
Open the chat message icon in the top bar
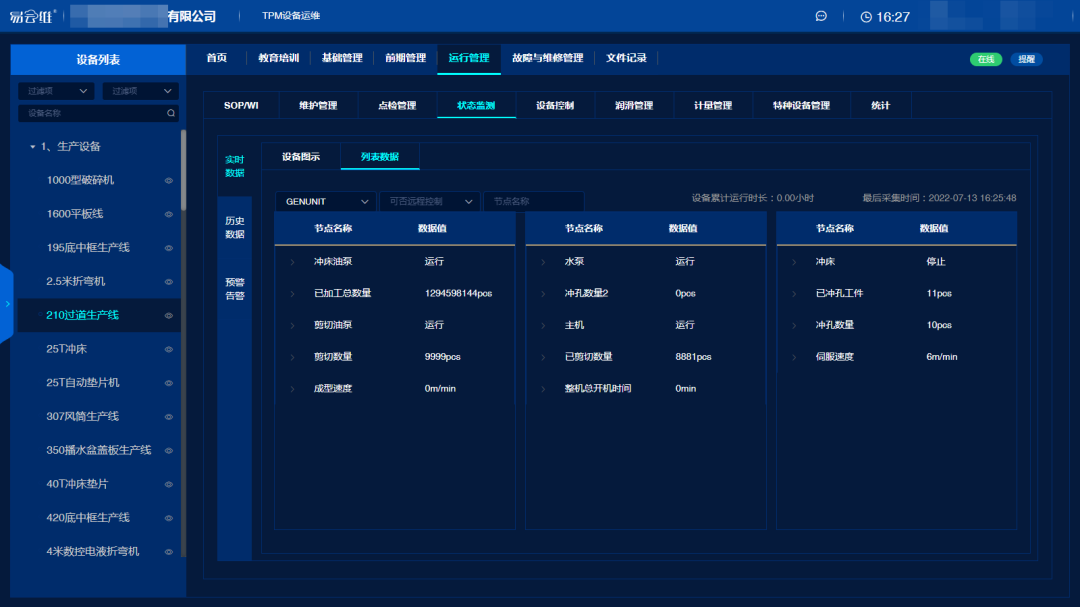821,15
